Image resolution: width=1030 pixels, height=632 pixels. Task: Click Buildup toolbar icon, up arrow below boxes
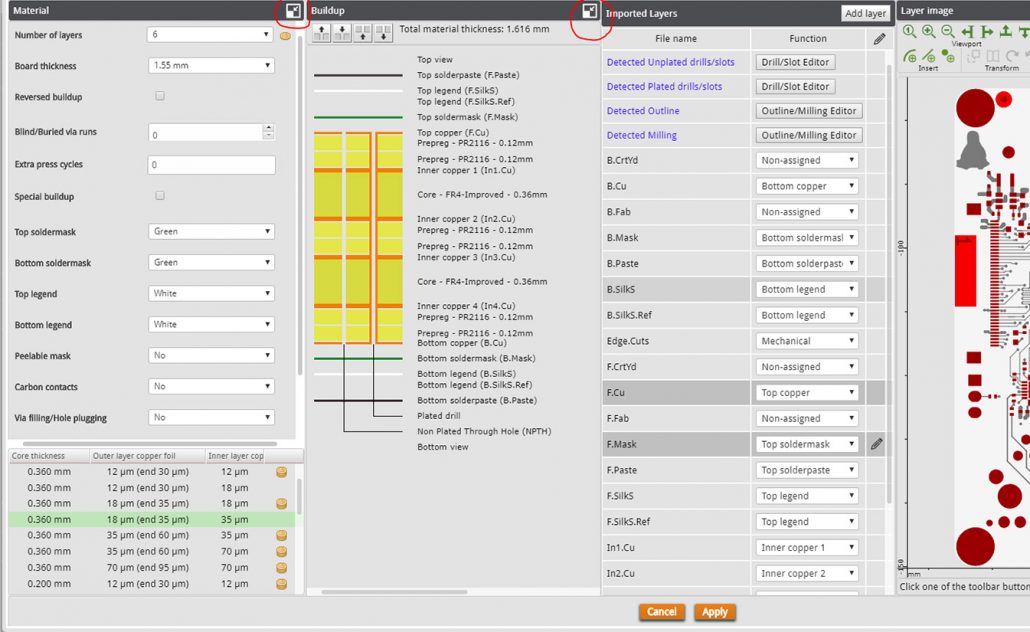tap(363, 33)
